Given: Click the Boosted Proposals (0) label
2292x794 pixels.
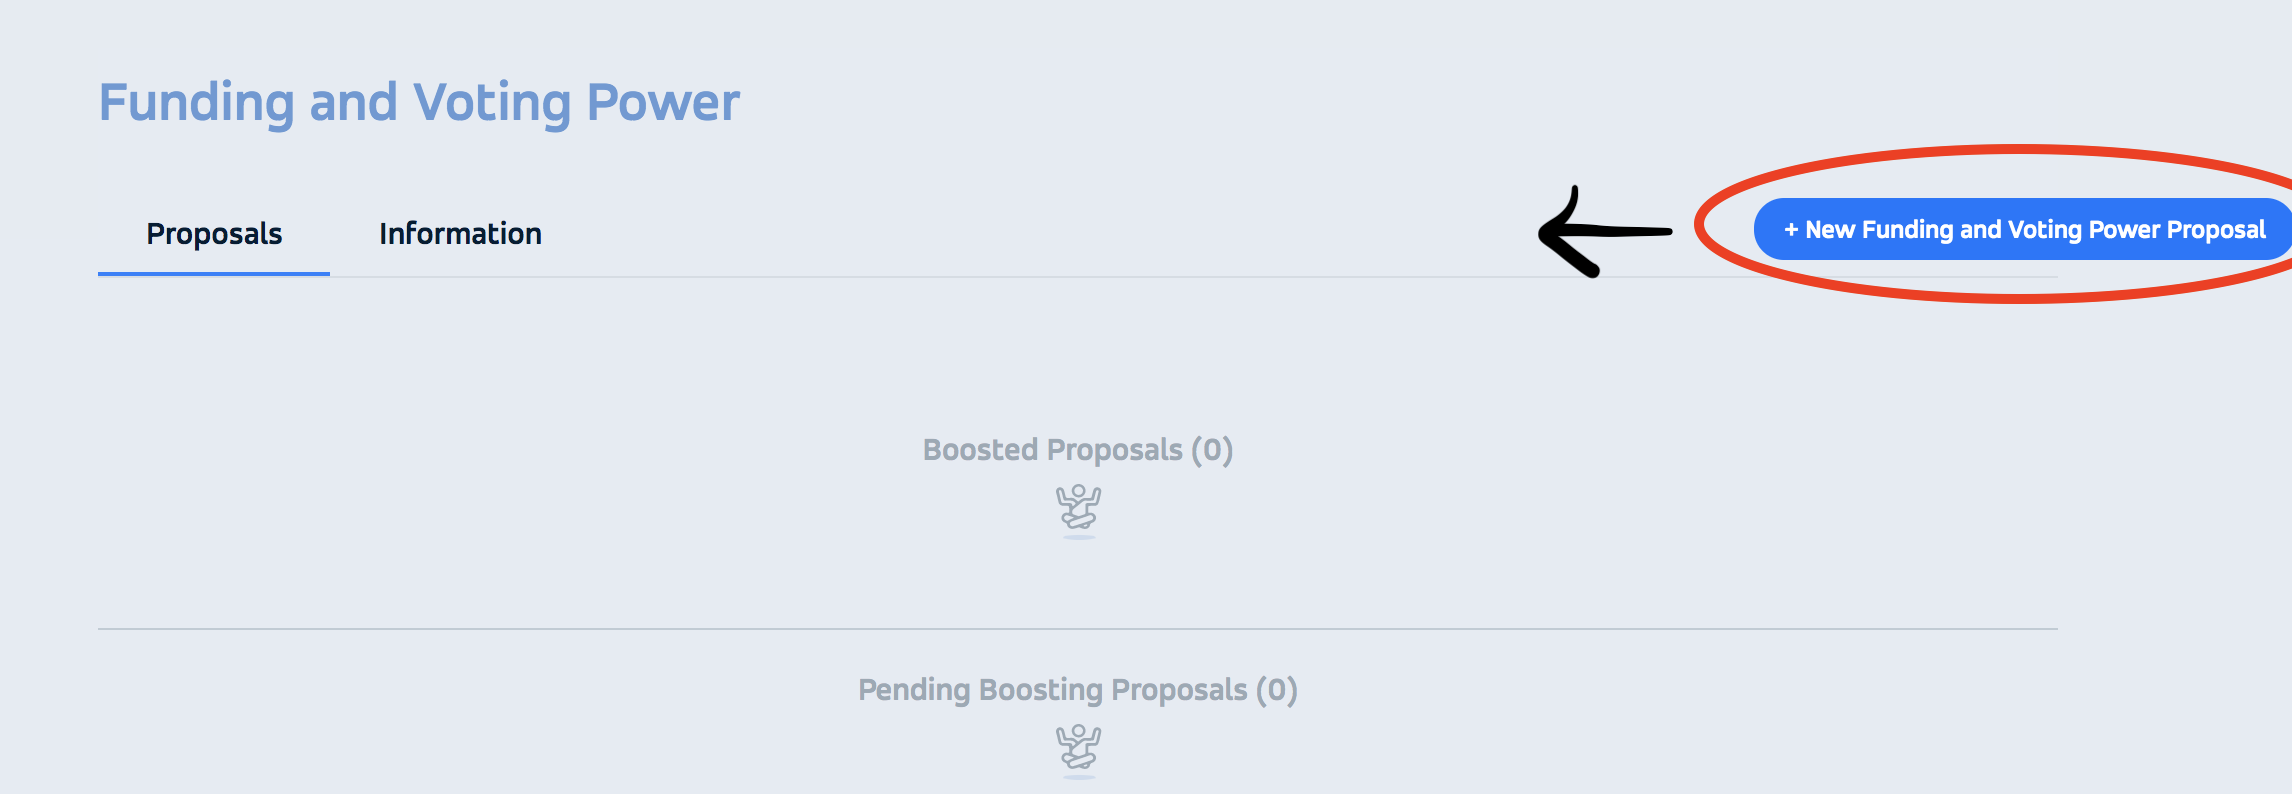Looking at the screenshot, I should click(1076, 449).
